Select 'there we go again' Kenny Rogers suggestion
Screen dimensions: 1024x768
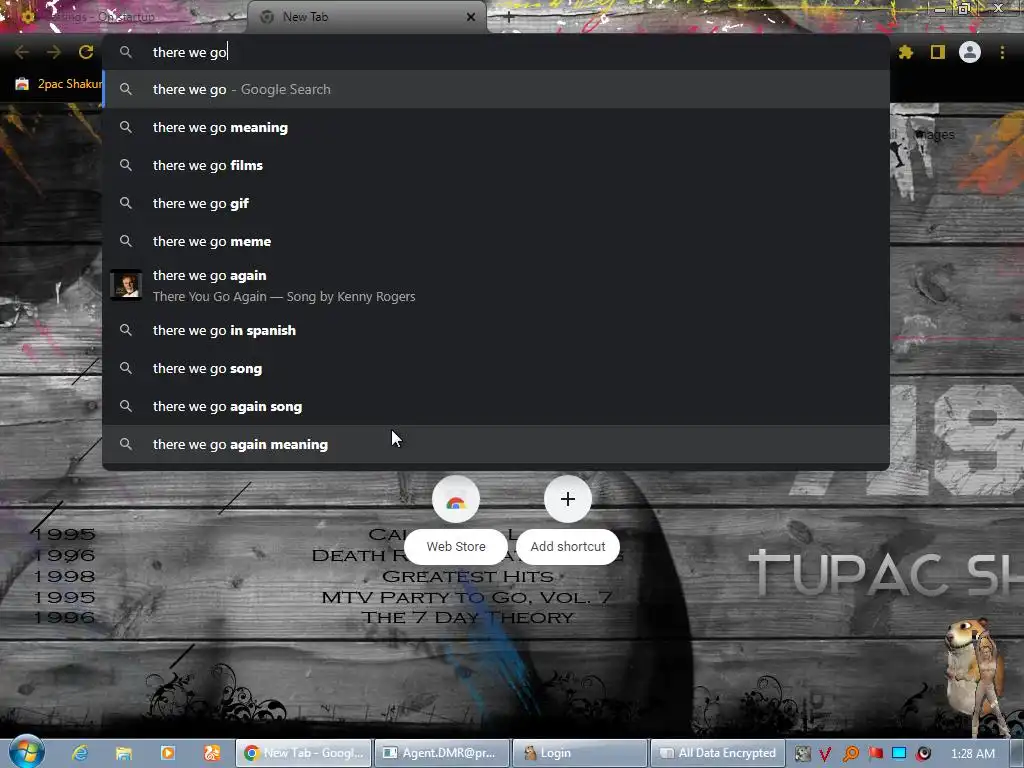(x=496, y=285)
